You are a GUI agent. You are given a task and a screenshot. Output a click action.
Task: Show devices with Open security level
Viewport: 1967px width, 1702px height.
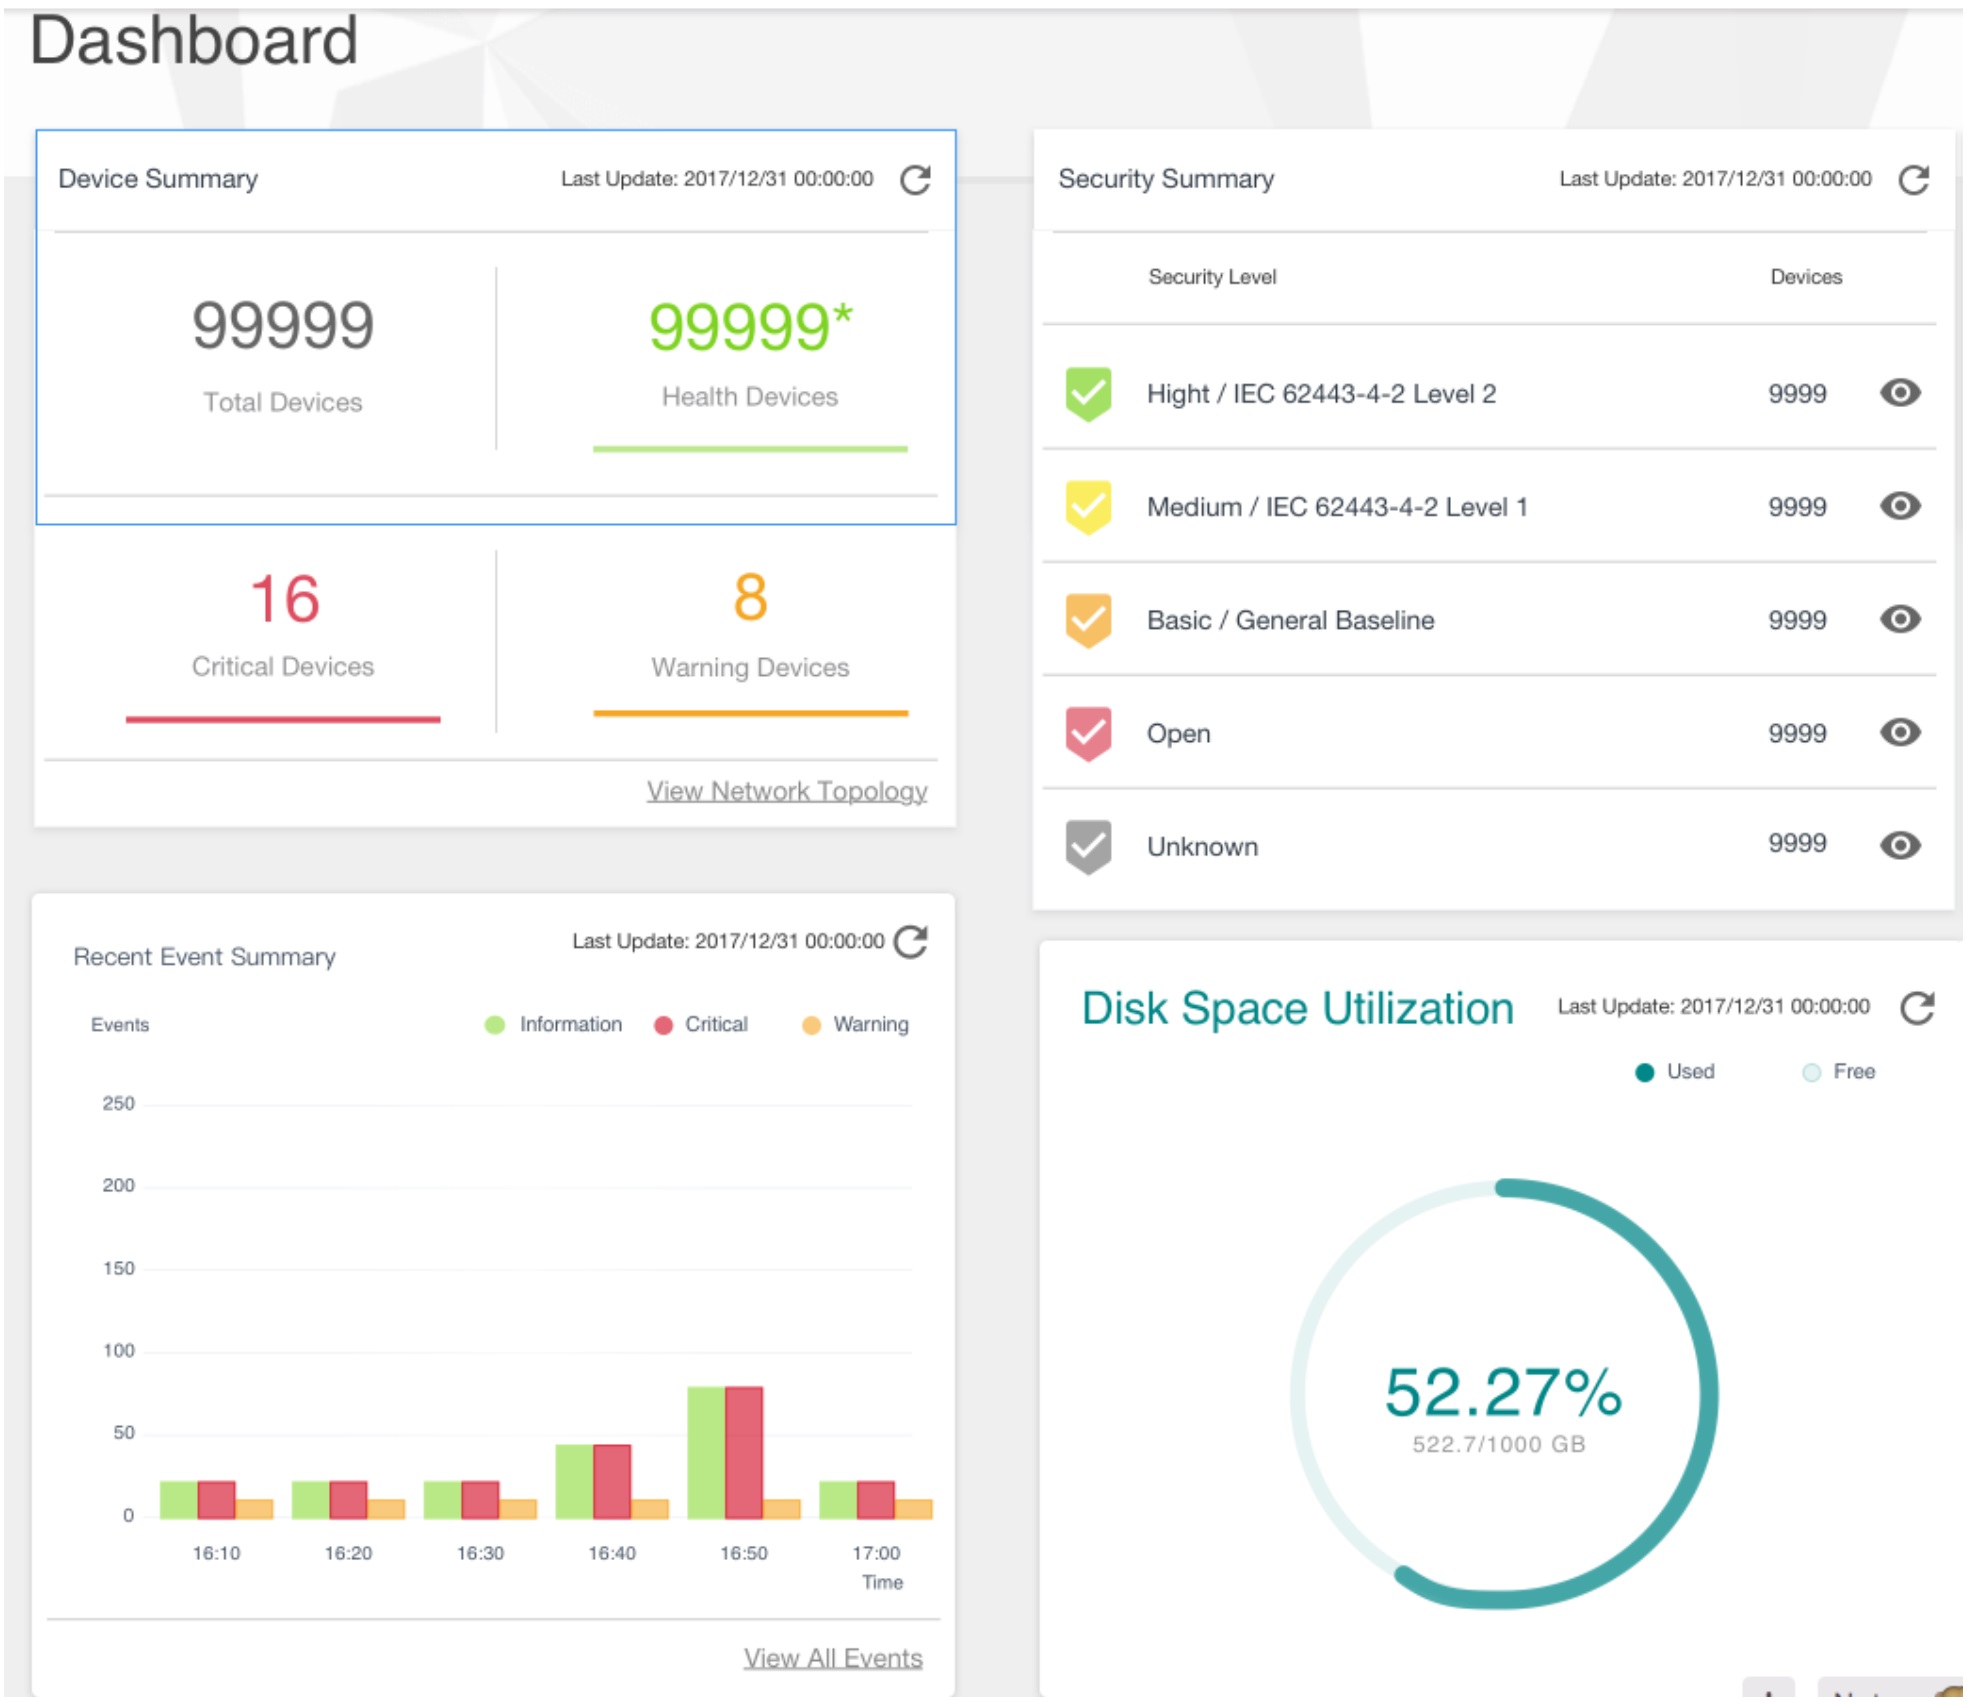(1899, 733)
